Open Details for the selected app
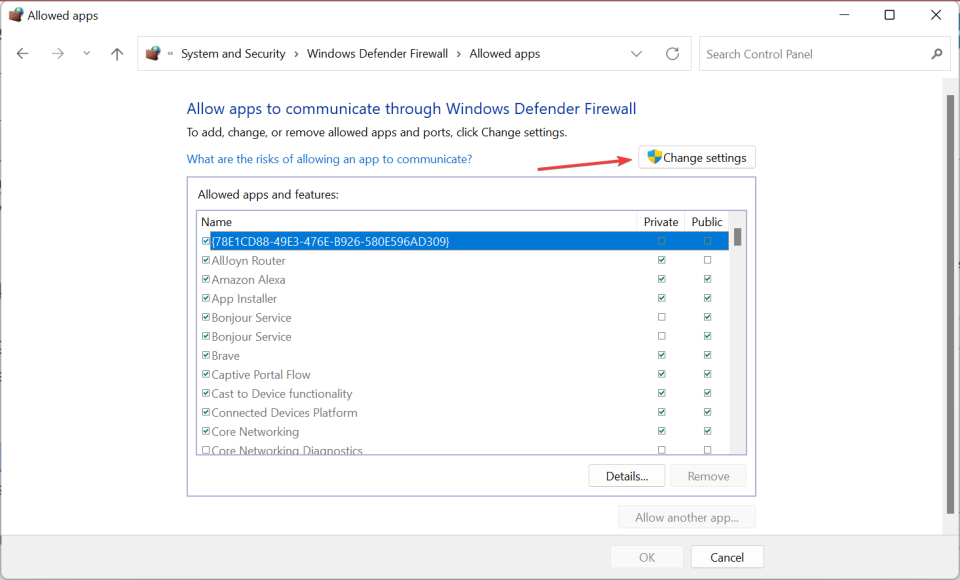This screenshot has width=960, height=580. [627, 476]
